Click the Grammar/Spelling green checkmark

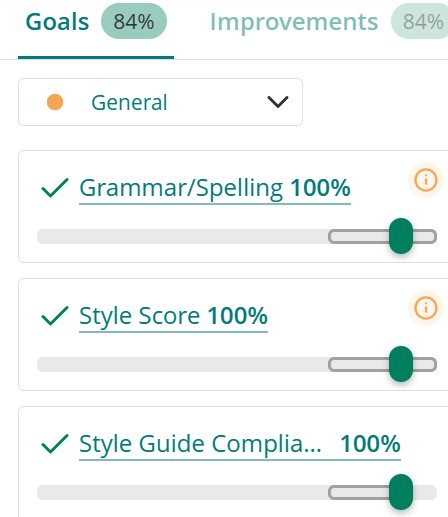click(55, 188)
